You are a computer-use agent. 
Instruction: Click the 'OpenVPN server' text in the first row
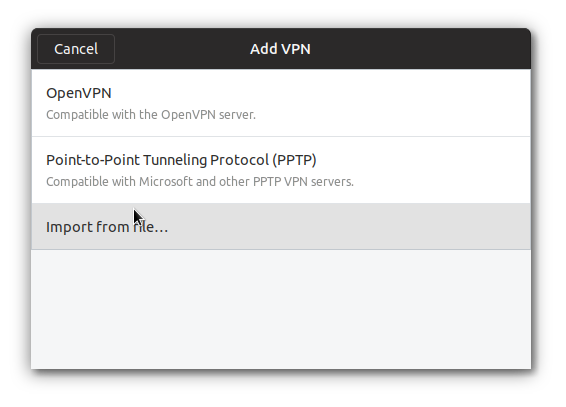tap(208, 115)
